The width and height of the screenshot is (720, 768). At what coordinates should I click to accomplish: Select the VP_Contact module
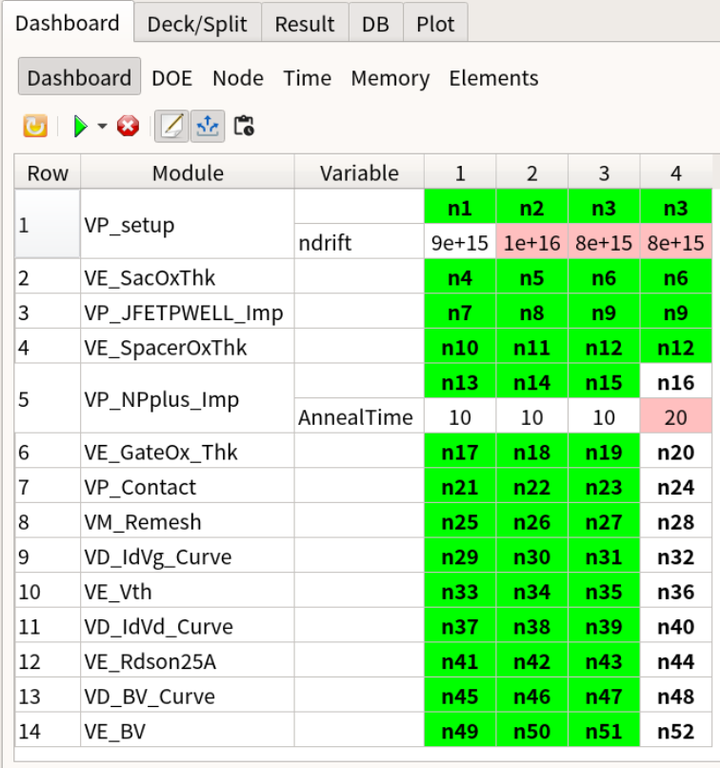click(188, 487)
